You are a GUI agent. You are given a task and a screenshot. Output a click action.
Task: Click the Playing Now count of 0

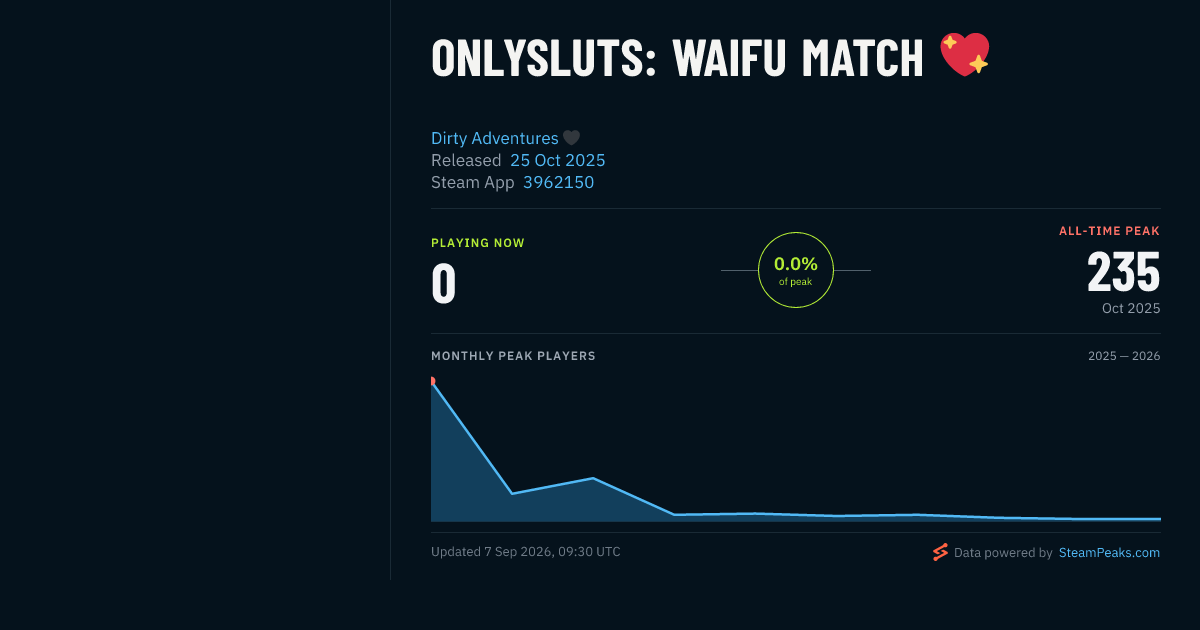pyautogui.click(x=444, y=283)
